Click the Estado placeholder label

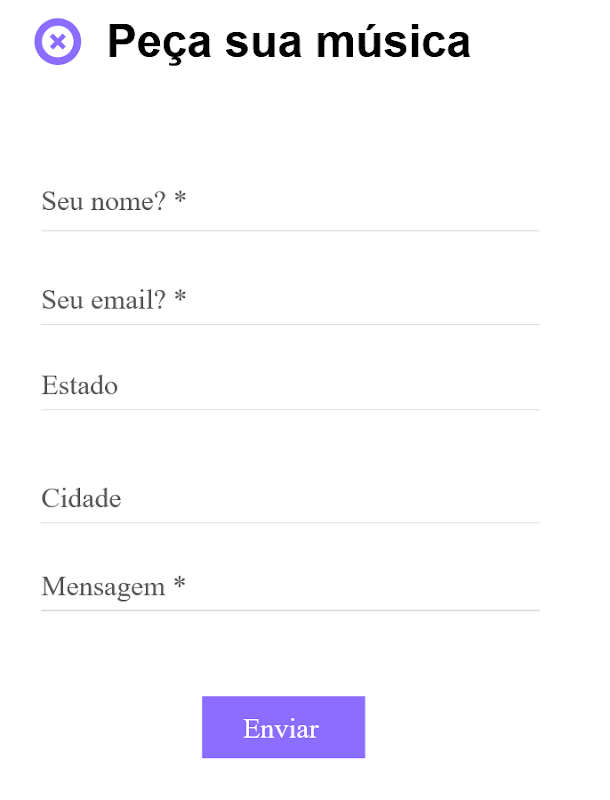coord(80,386)
